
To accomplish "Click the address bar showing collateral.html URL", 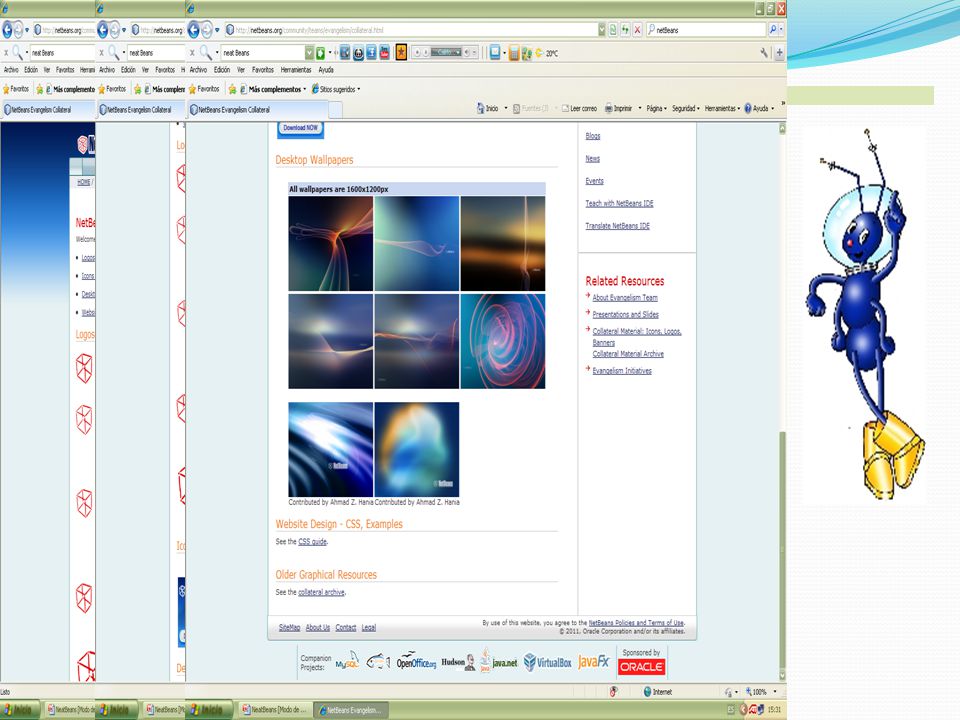I will click(410, 29).
